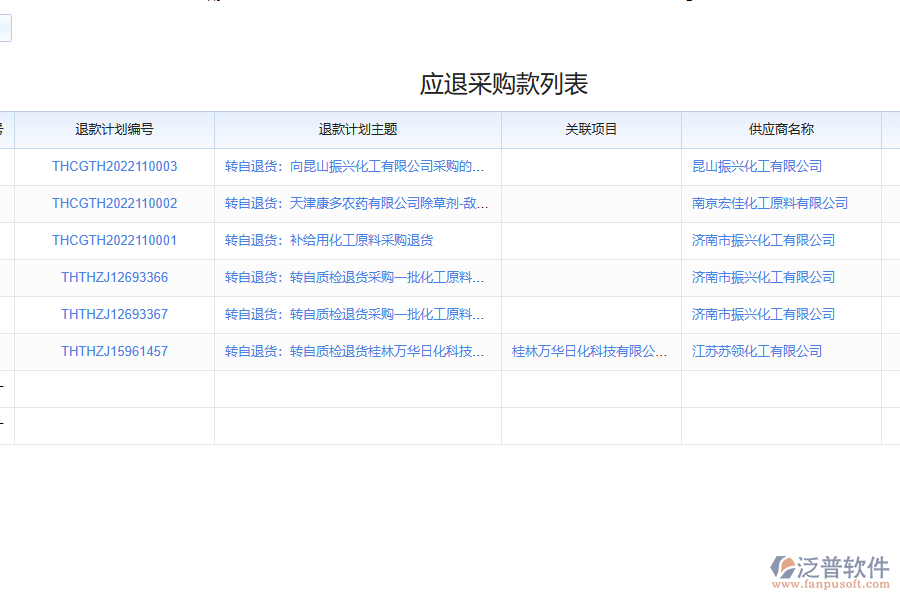The width and height of the screenshot is (900, 600).
Task: Open refund plan THCGTH2022110001
Action: click(113, 240)
